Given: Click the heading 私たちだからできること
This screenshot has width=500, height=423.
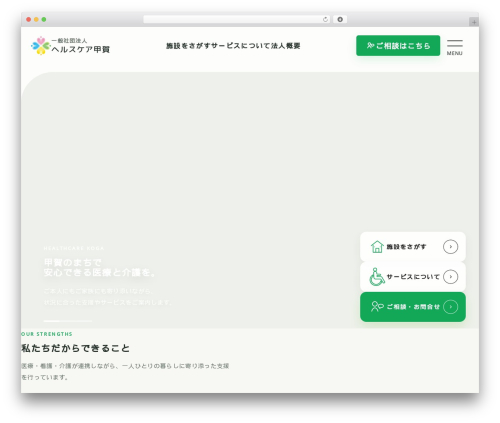Looking at the screenshot, I should 75,348.
